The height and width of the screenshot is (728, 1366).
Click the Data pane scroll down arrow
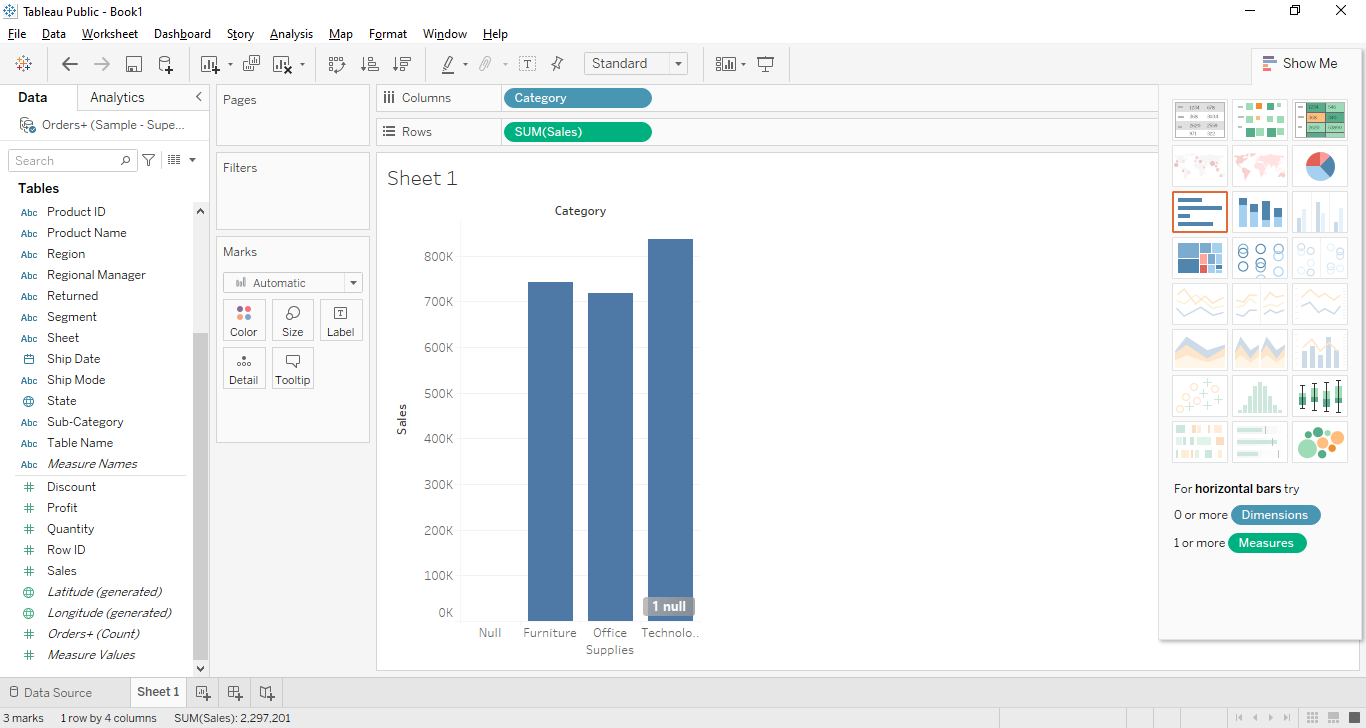click(x=201, y=669)
